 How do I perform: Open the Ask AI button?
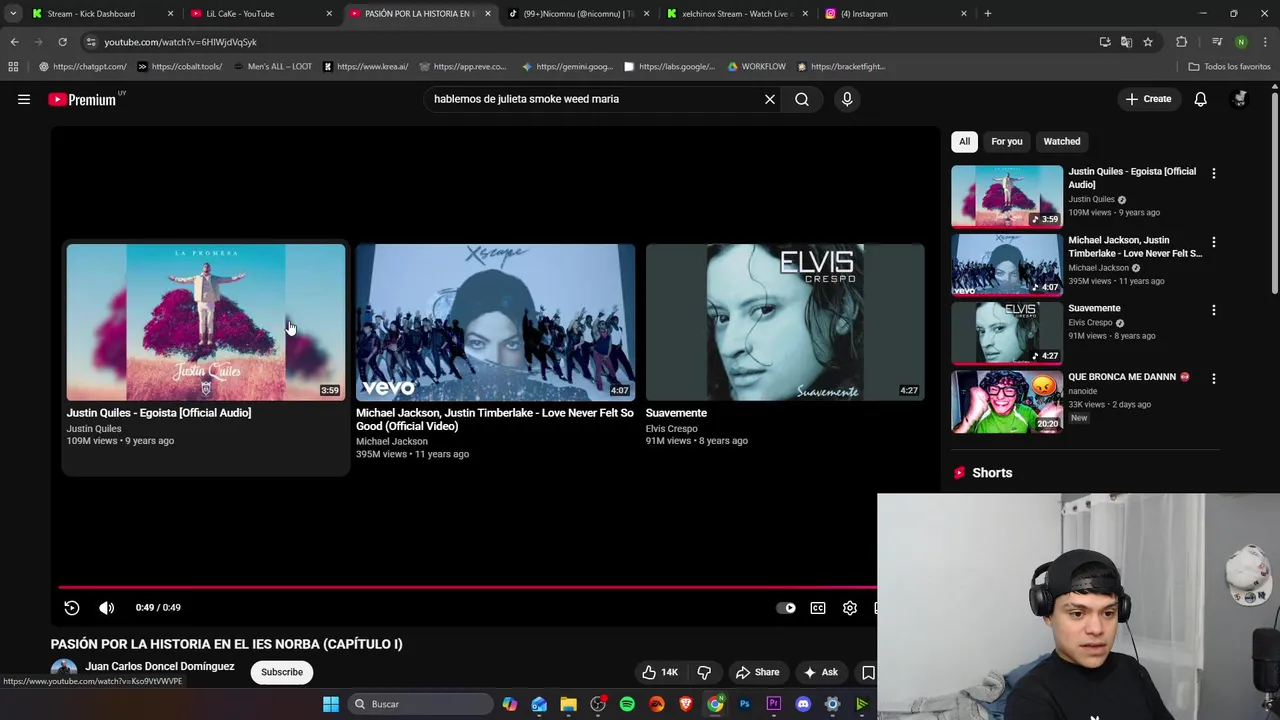pyautogui.click(x=821, y=672)
